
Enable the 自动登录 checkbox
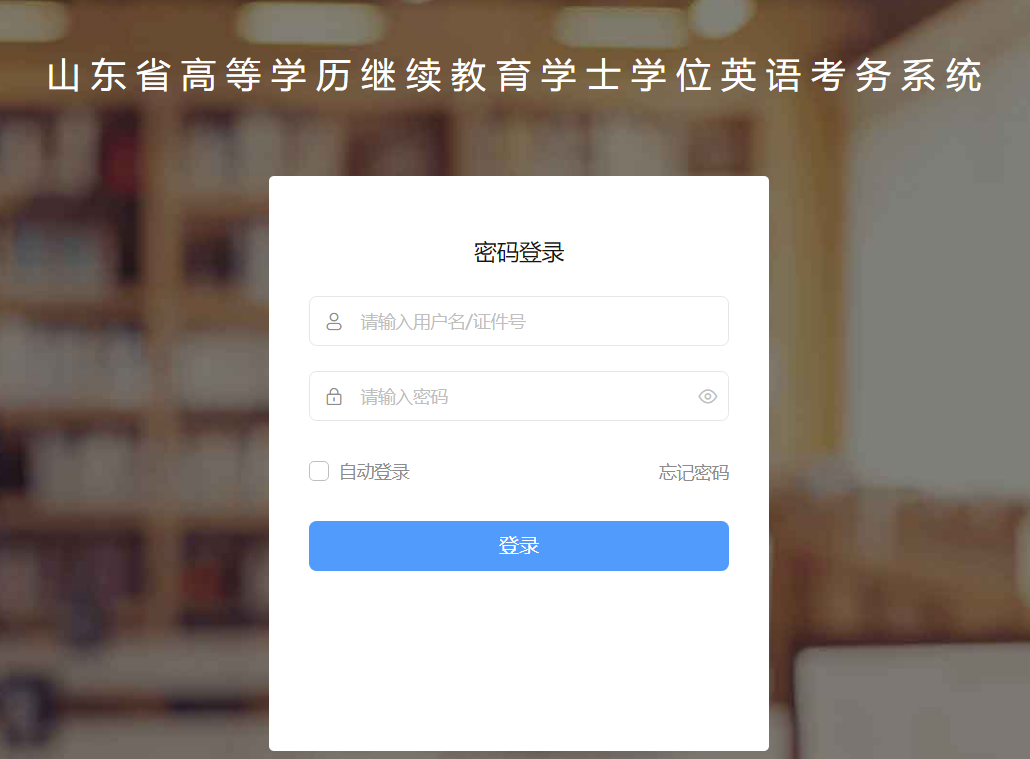(319, 471)
